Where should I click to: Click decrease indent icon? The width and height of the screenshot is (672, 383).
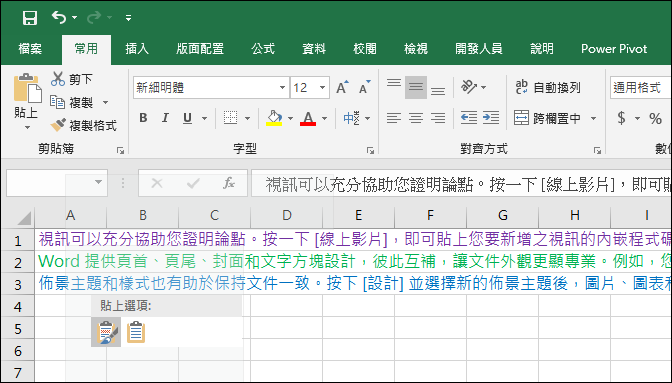pyautogui.click(x=469, y=118)
